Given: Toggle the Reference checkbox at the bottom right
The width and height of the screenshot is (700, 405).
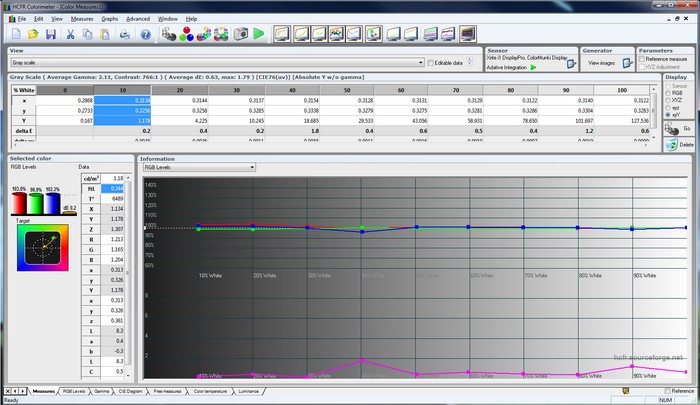Looking at the screenshot, I should coord(668,391).
